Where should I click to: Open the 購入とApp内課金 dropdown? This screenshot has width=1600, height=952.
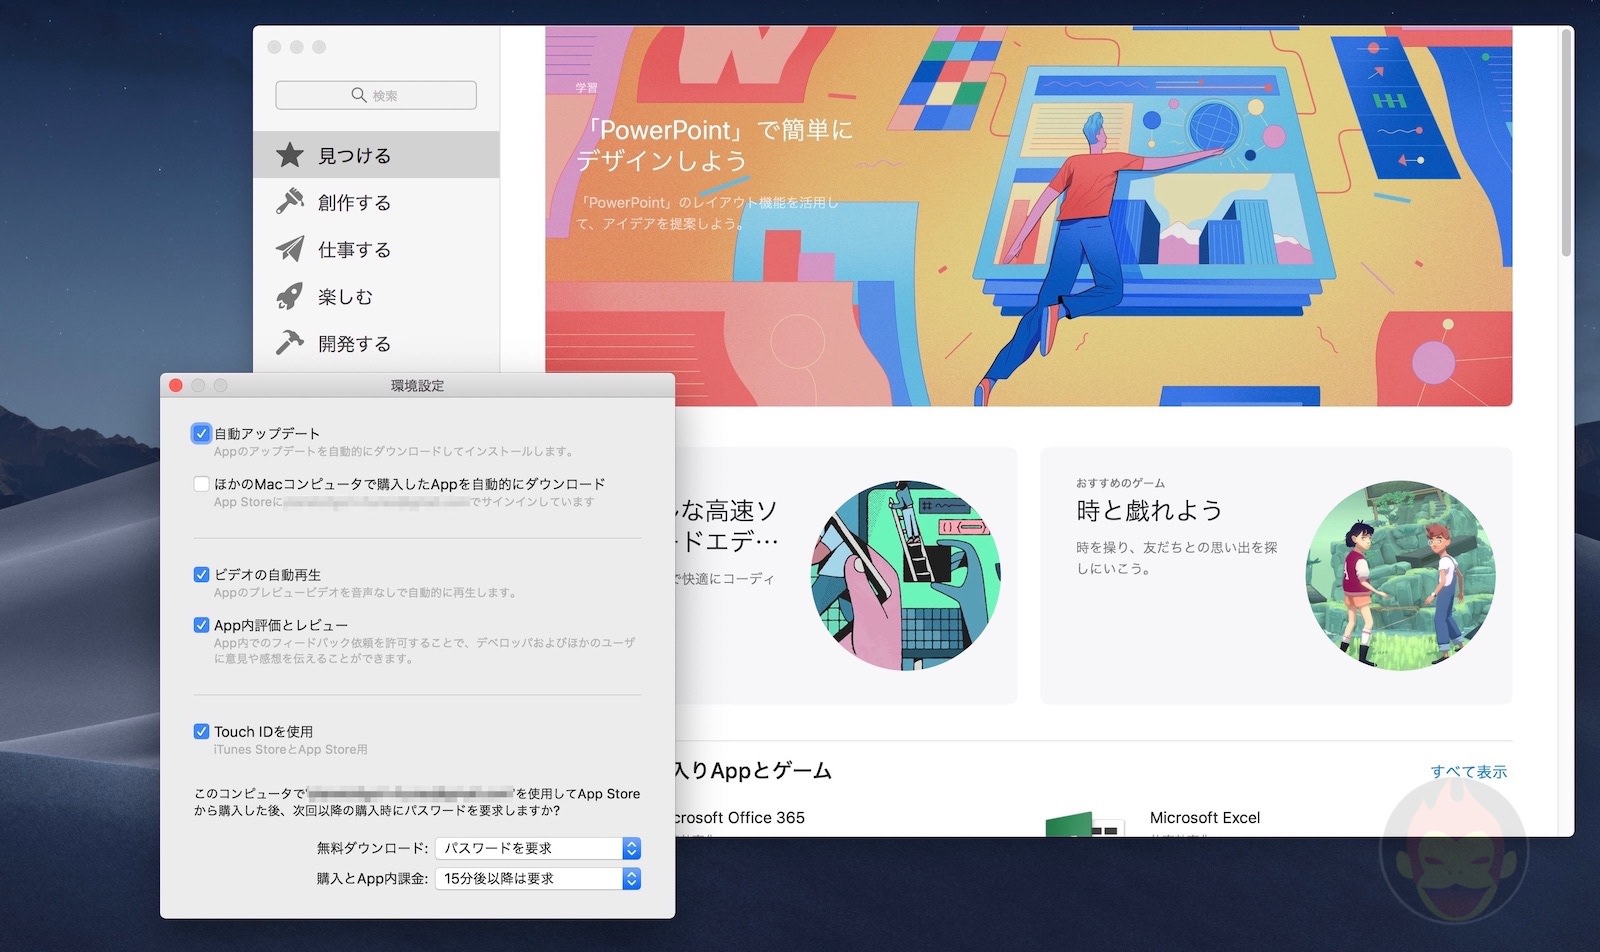(538, 879)
